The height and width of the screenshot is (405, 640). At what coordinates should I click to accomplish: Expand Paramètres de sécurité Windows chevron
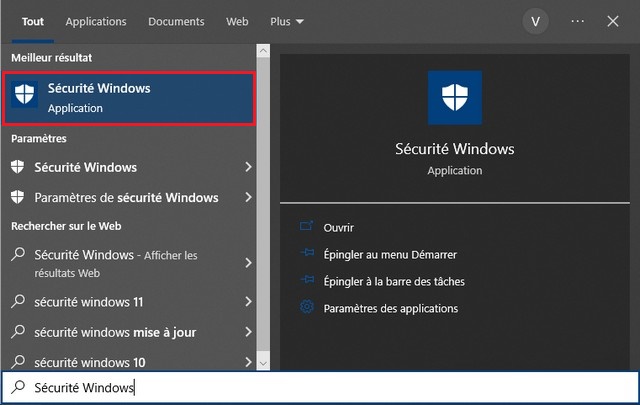248,197
